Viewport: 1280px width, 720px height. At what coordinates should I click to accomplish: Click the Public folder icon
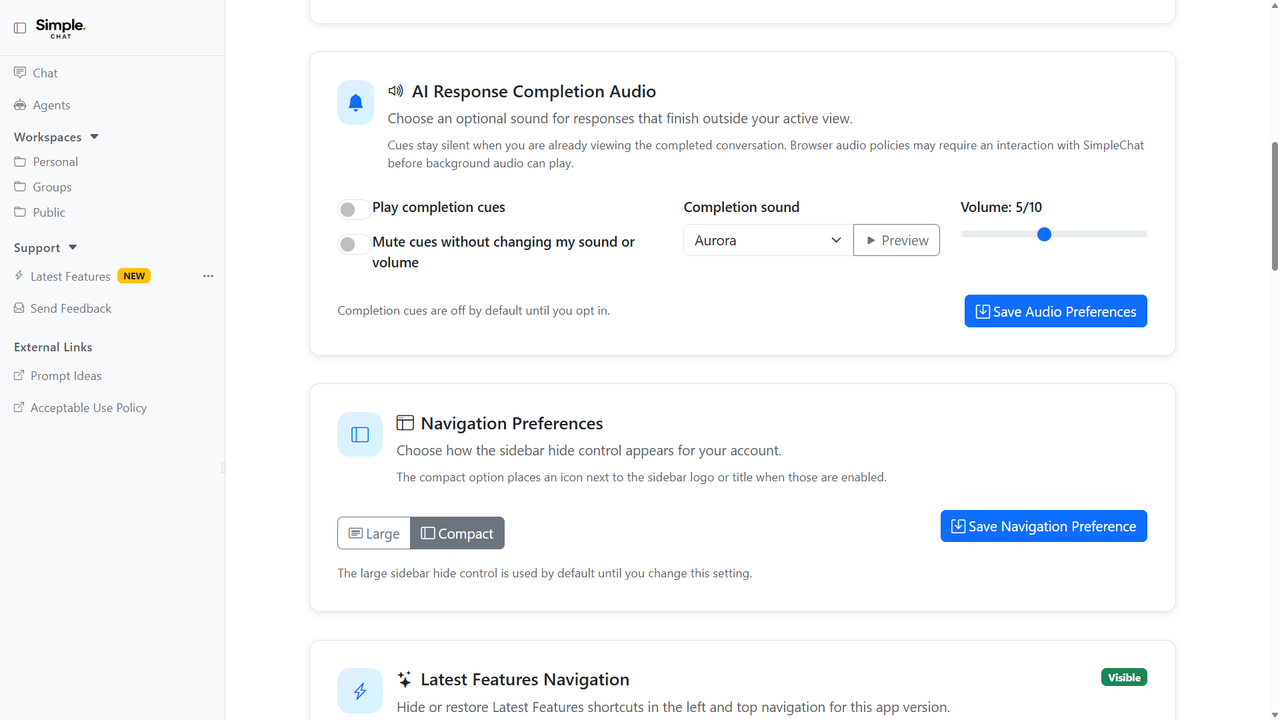pos(20,212)
